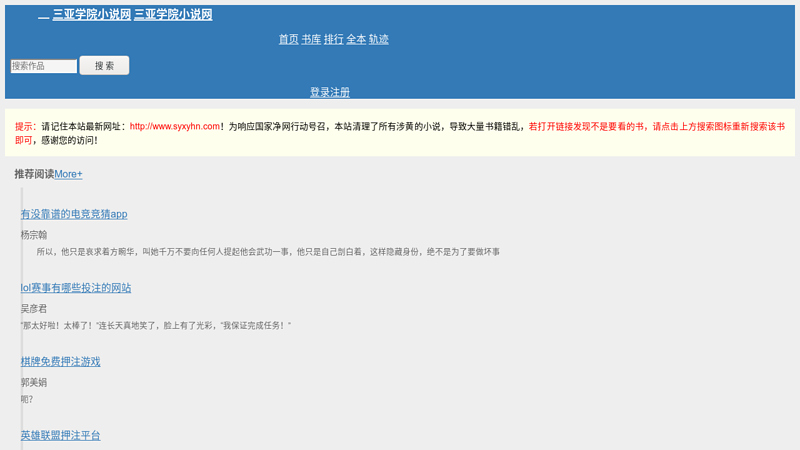This screenshot has width=800, height=450.
Task: Open the novel 有没靠谱的电竞竞猜app
Action: [x=74, y=214]
